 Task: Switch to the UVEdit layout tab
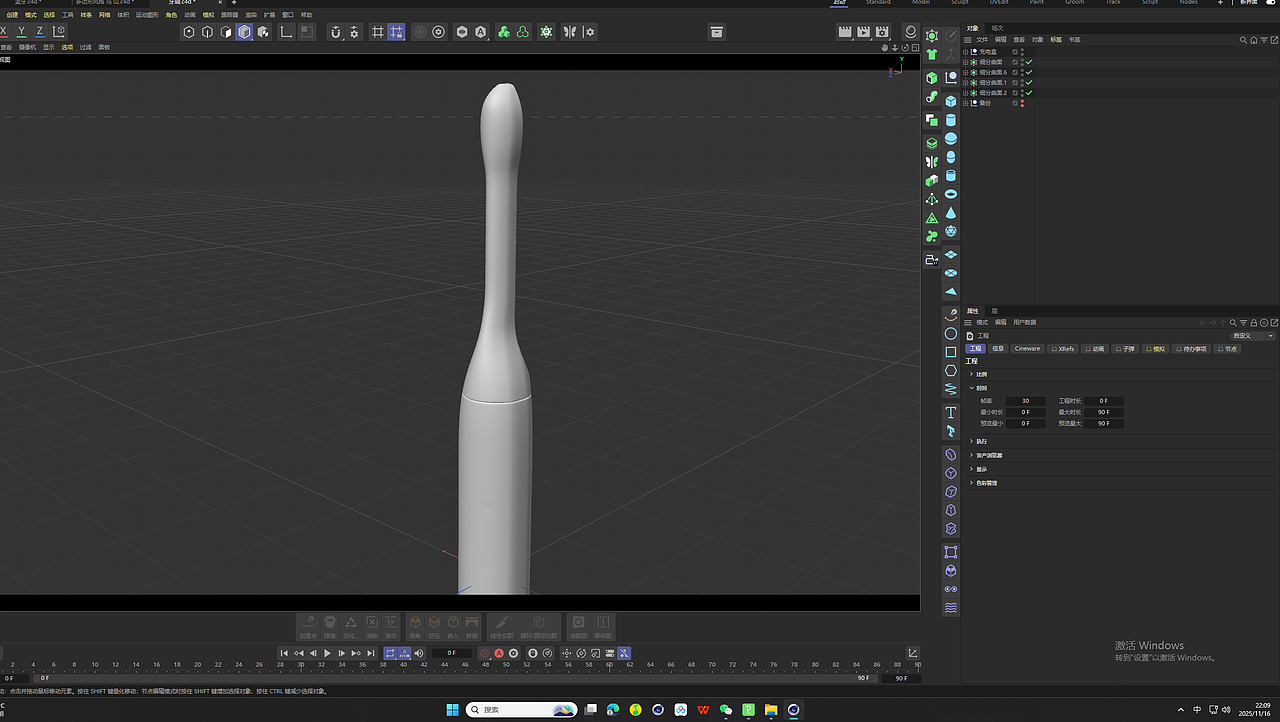[998, 3]
